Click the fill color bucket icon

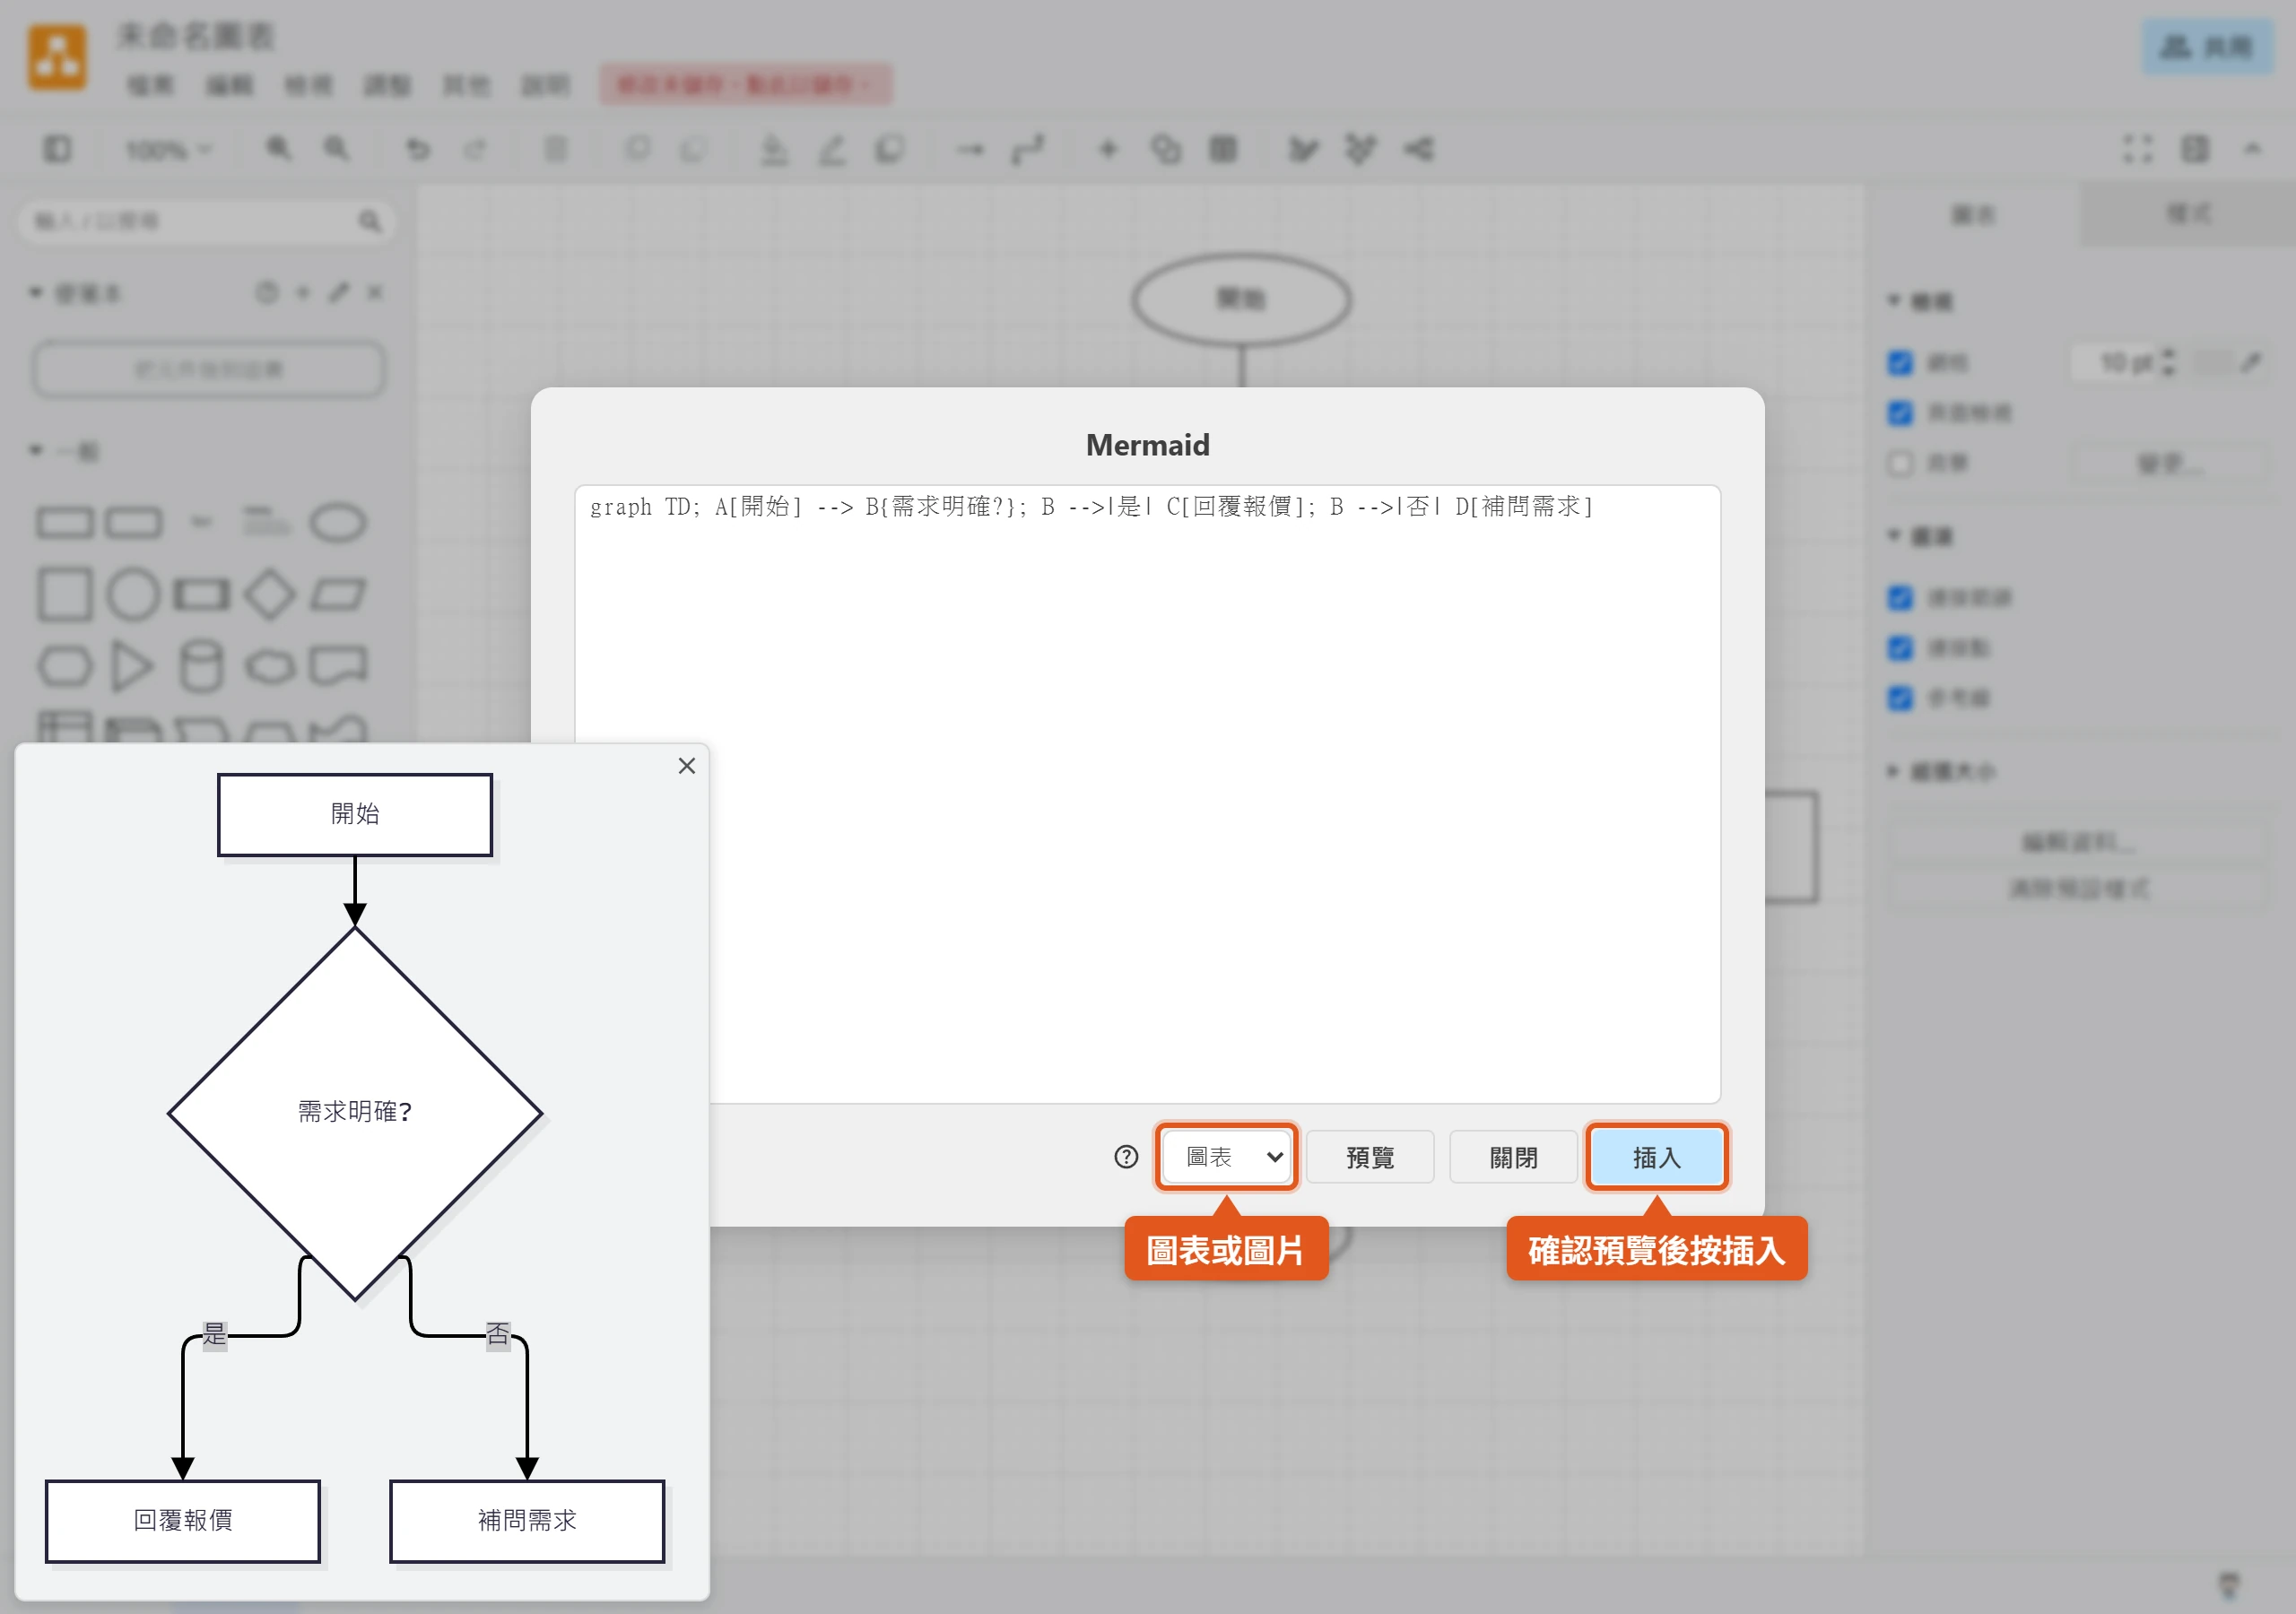[774, 150]
